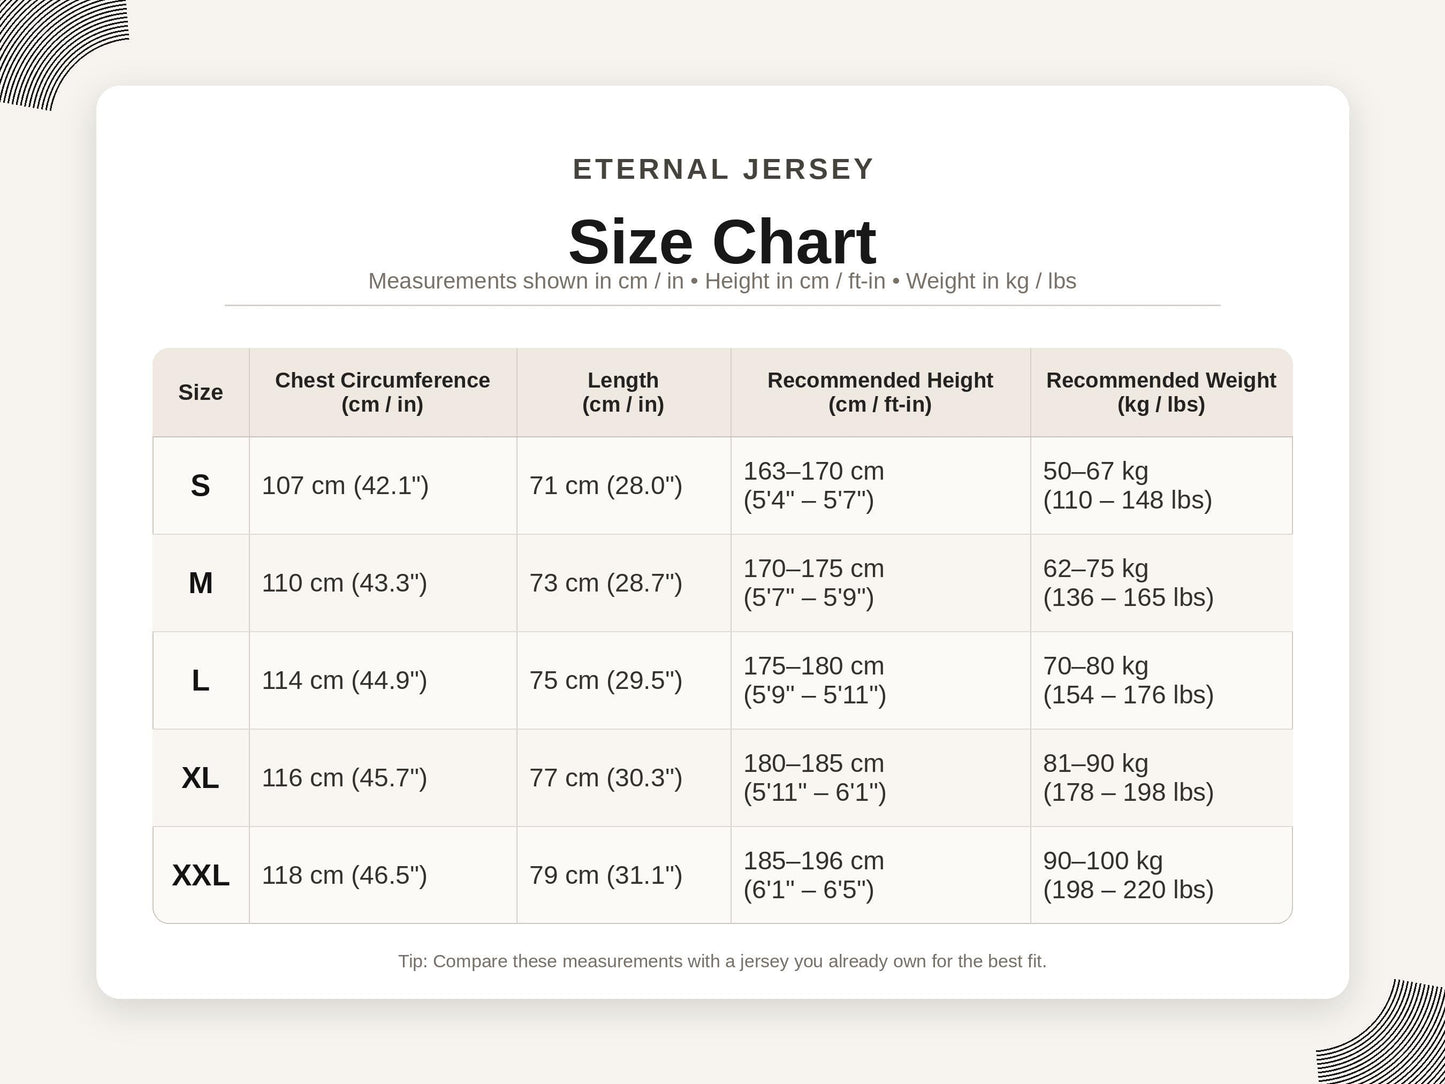Select the XL size row label
Screen dimensions: 1445x1084
pos(201,777)
